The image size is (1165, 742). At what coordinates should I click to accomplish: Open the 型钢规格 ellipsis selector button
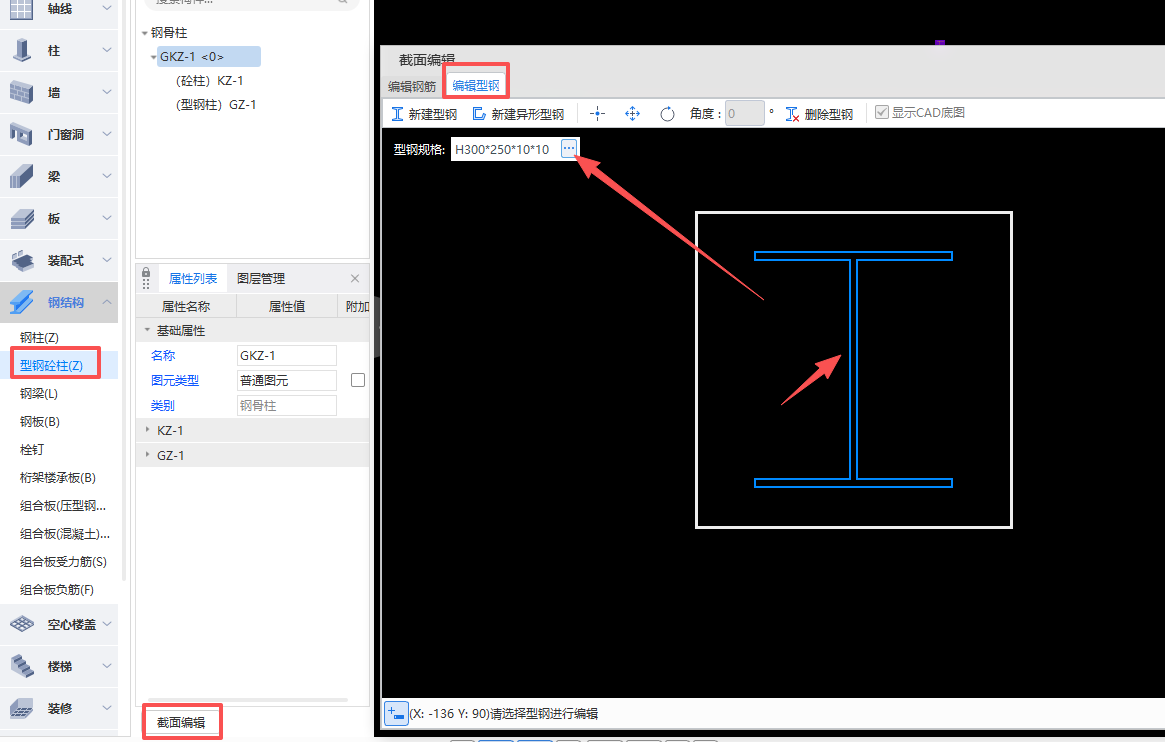click(x=568, y=149)
